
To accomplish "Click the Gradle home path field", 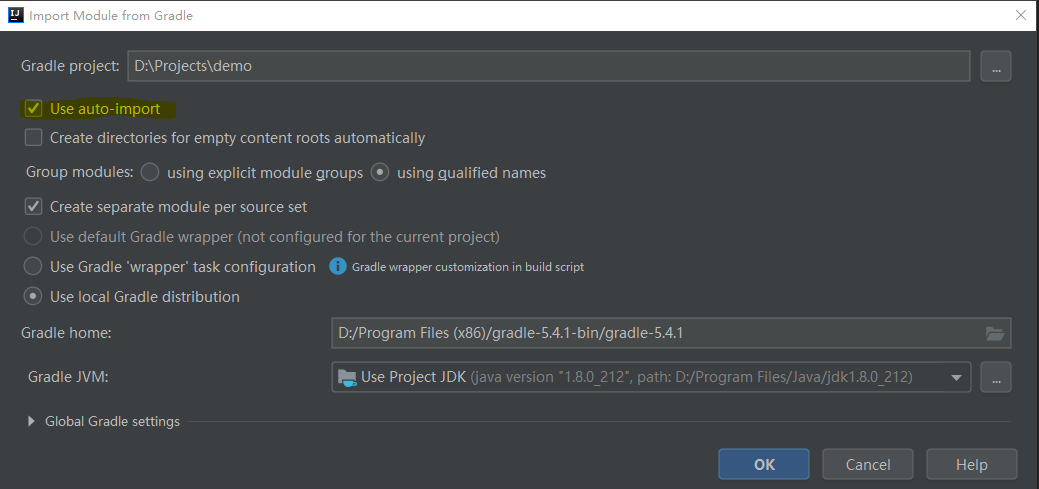I will pos(671,333).
